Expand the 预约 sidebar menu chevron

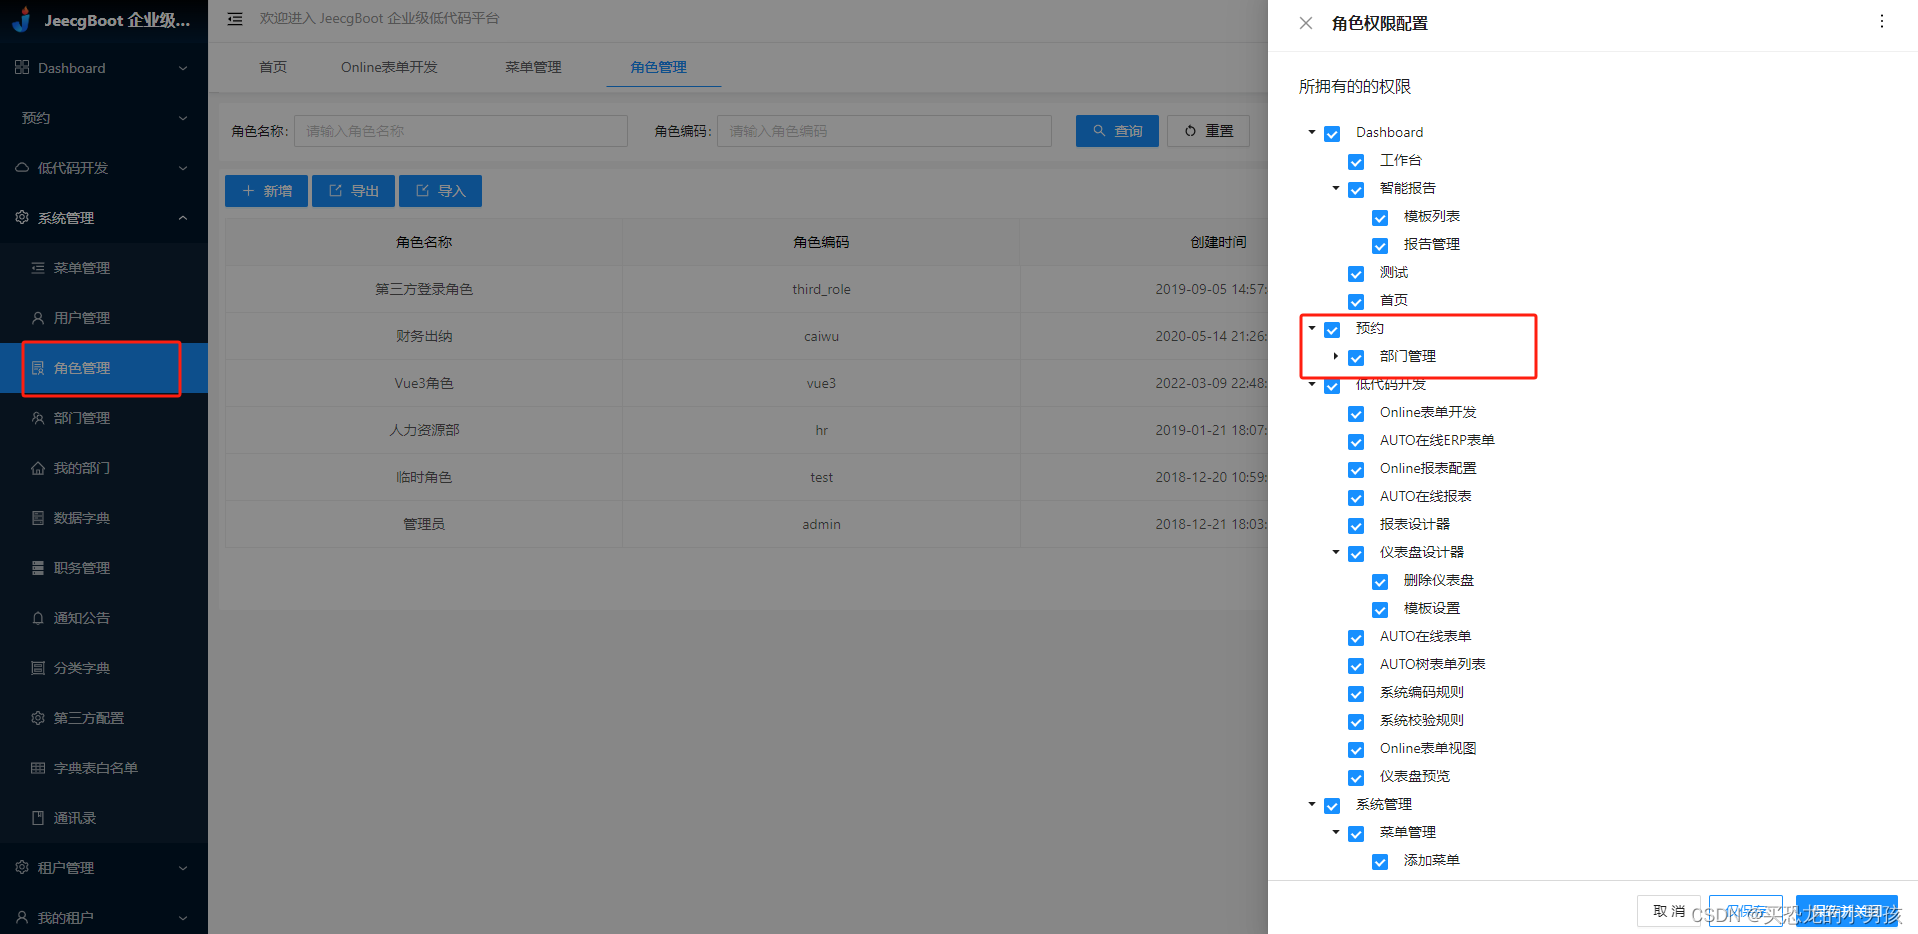183,118
